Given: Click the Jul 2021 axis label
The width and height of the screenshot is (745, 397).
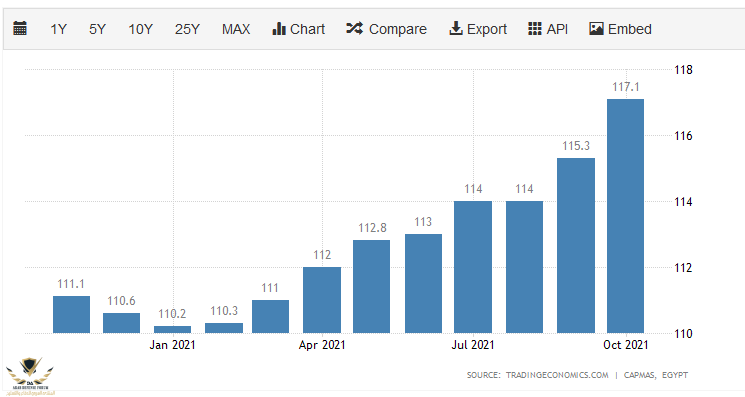Looking at the screenshot, I should tap(473, 345).
